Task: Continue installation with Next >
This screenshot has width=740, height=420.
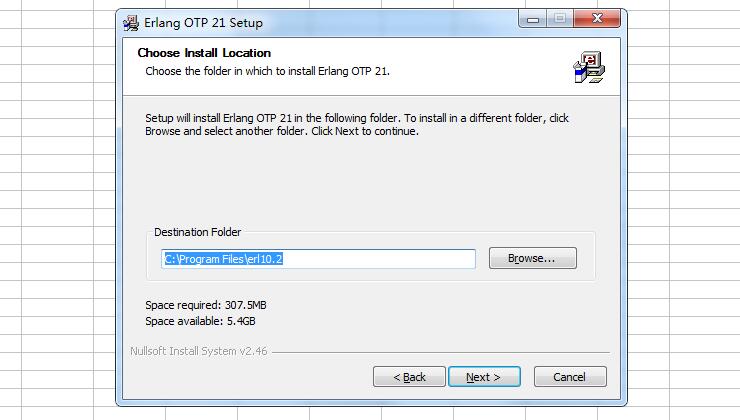Action: (x=484, y=377)
